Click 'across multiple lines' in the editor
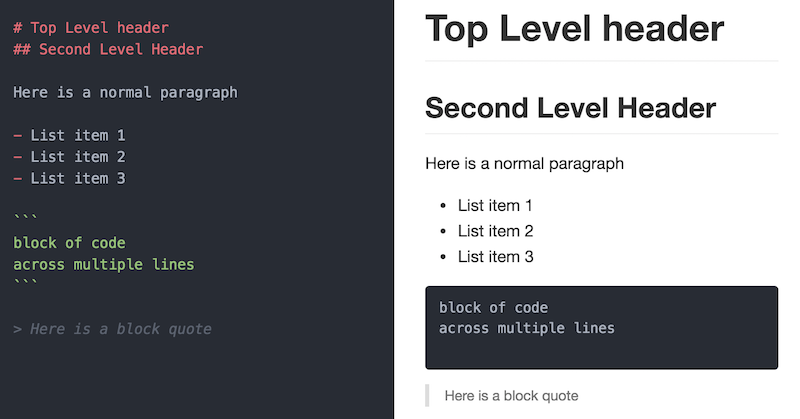The width and height of the screenshot is (800, 419). tap(104, 264)
